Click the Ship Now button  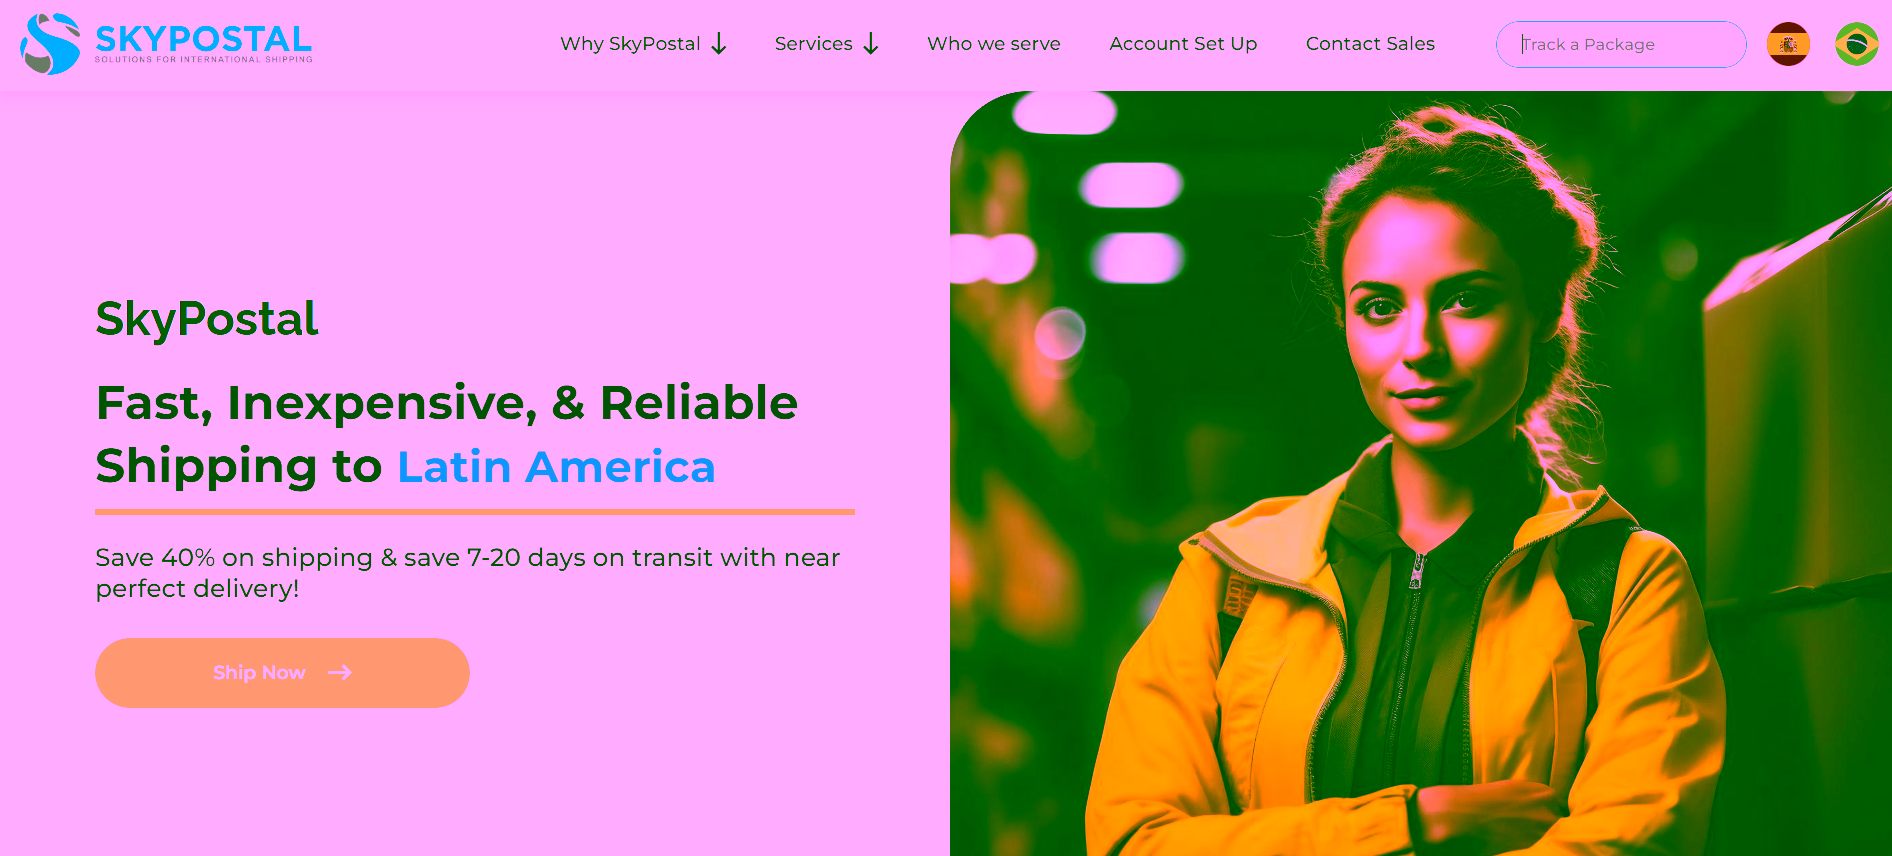282,673
